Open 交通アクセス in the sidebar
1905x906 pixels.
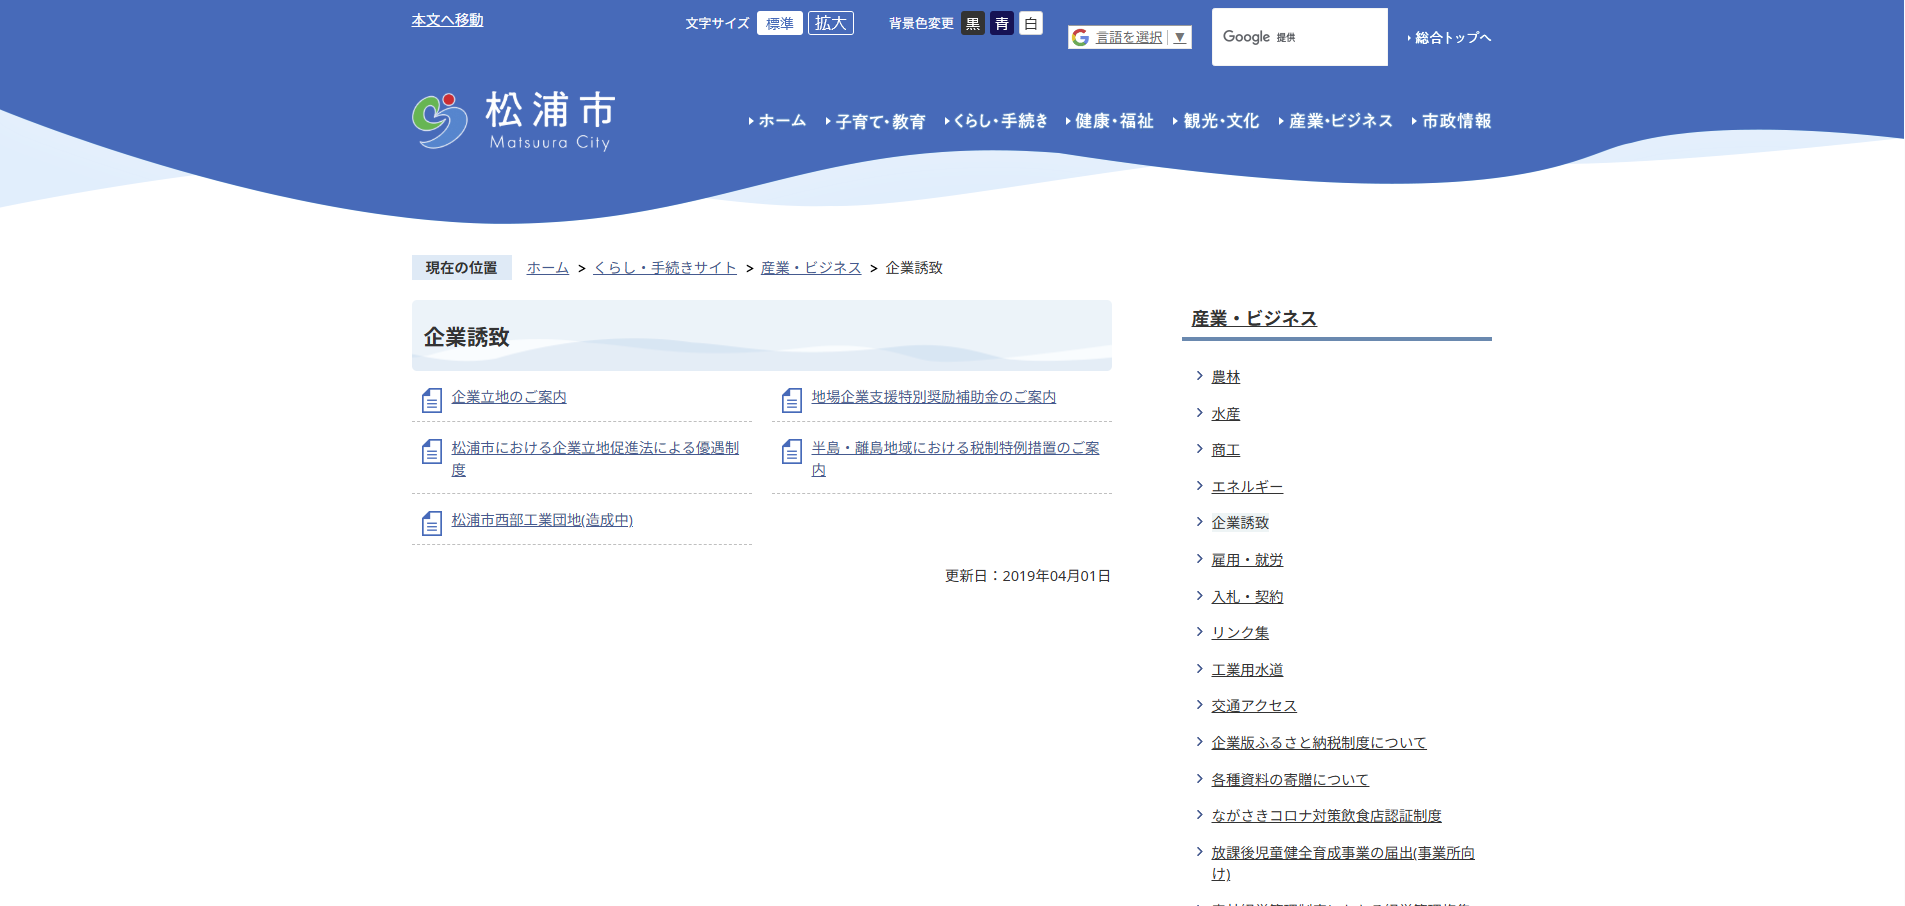click(x=1254, y=706)
